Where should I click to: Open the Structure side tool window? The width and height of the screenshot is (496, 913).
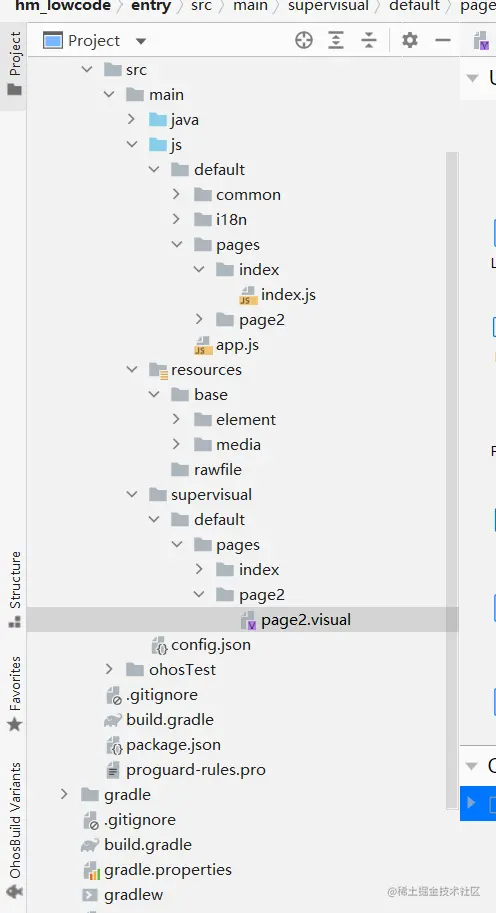15,589
